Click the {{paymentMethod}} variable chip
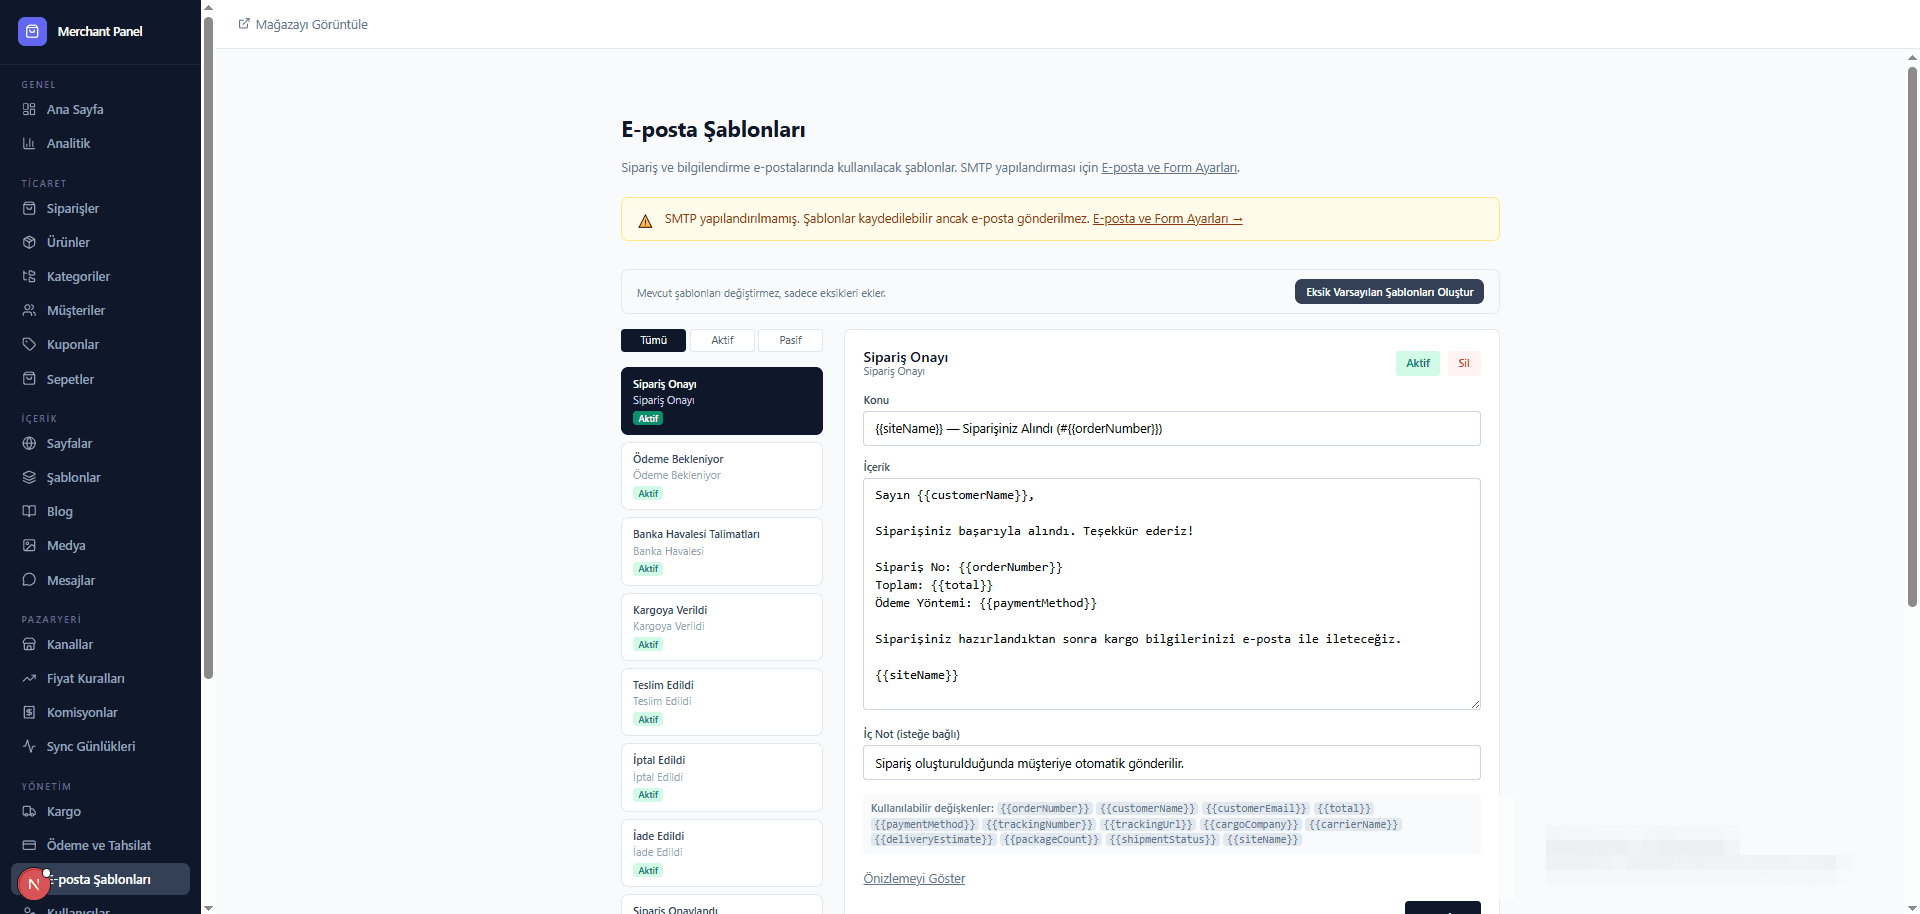The image size is (1920, 914). 924,825
